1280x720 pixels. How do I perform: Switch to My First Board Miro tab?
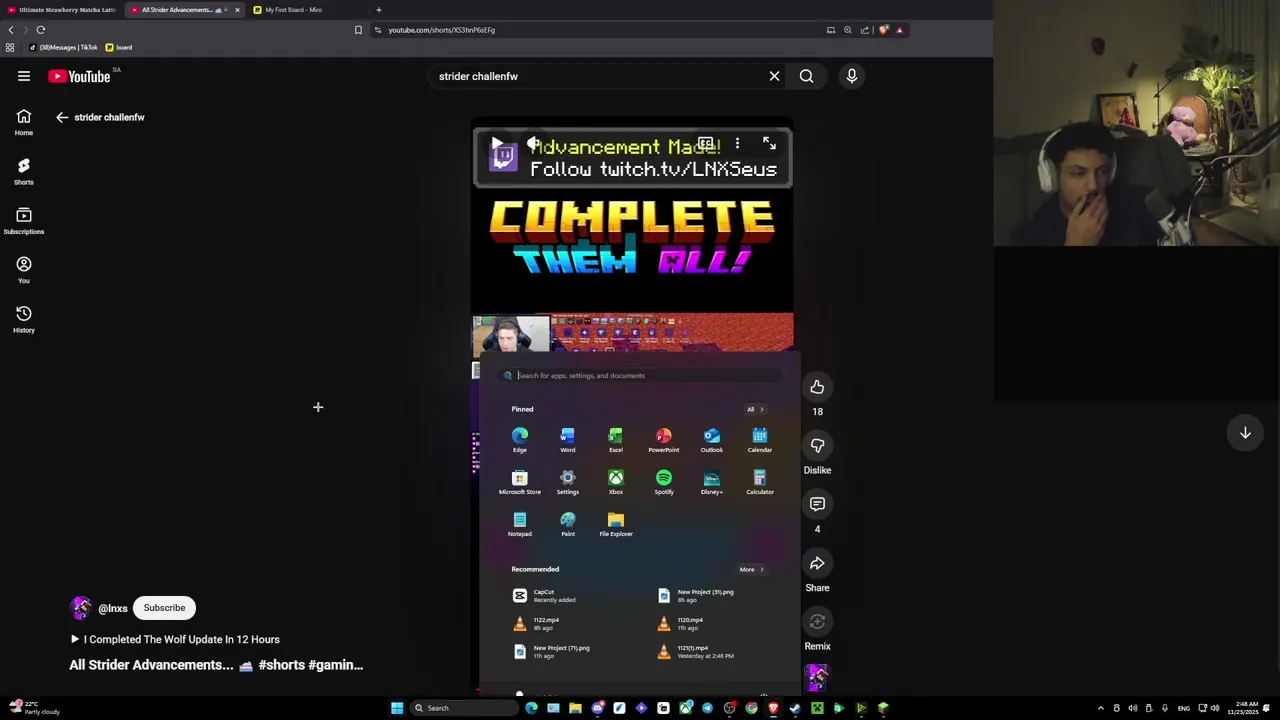point(293,10)
